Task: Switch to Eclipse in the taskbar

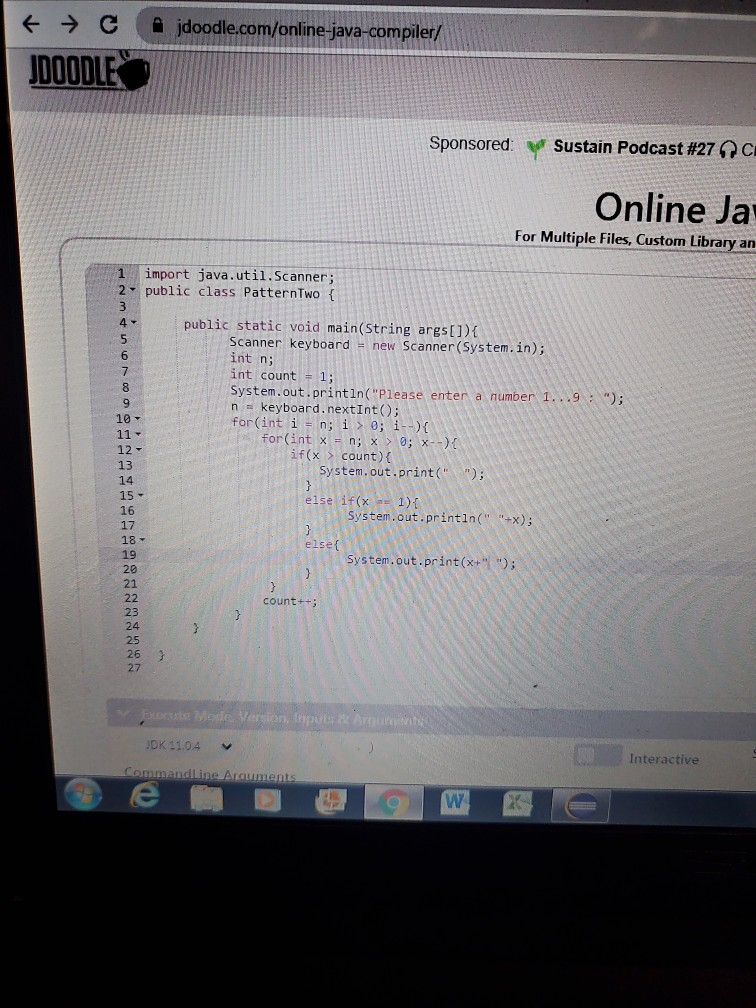Action: click(x=580, y=805)
